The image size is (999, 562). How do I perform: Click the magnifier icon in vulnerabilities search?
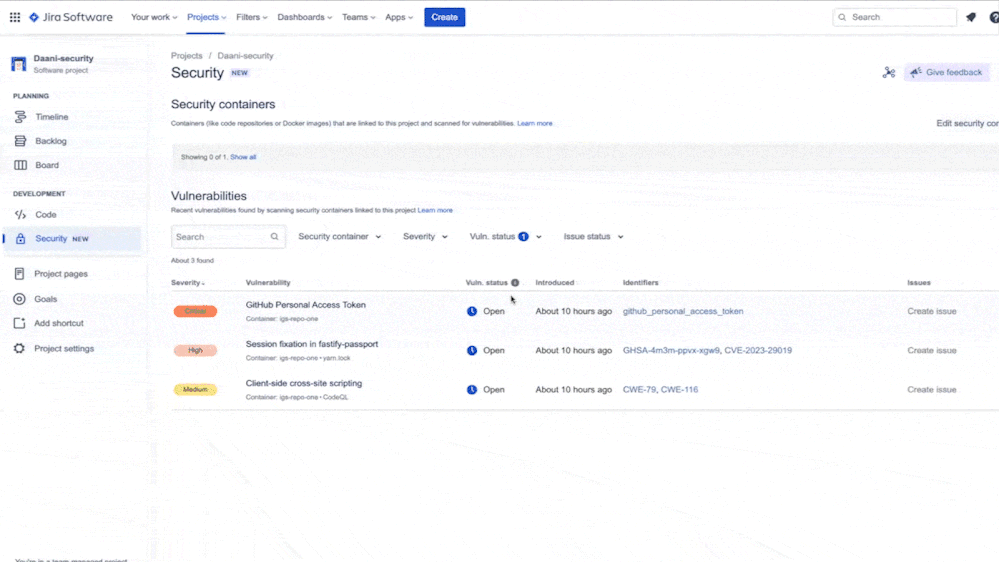275,236
